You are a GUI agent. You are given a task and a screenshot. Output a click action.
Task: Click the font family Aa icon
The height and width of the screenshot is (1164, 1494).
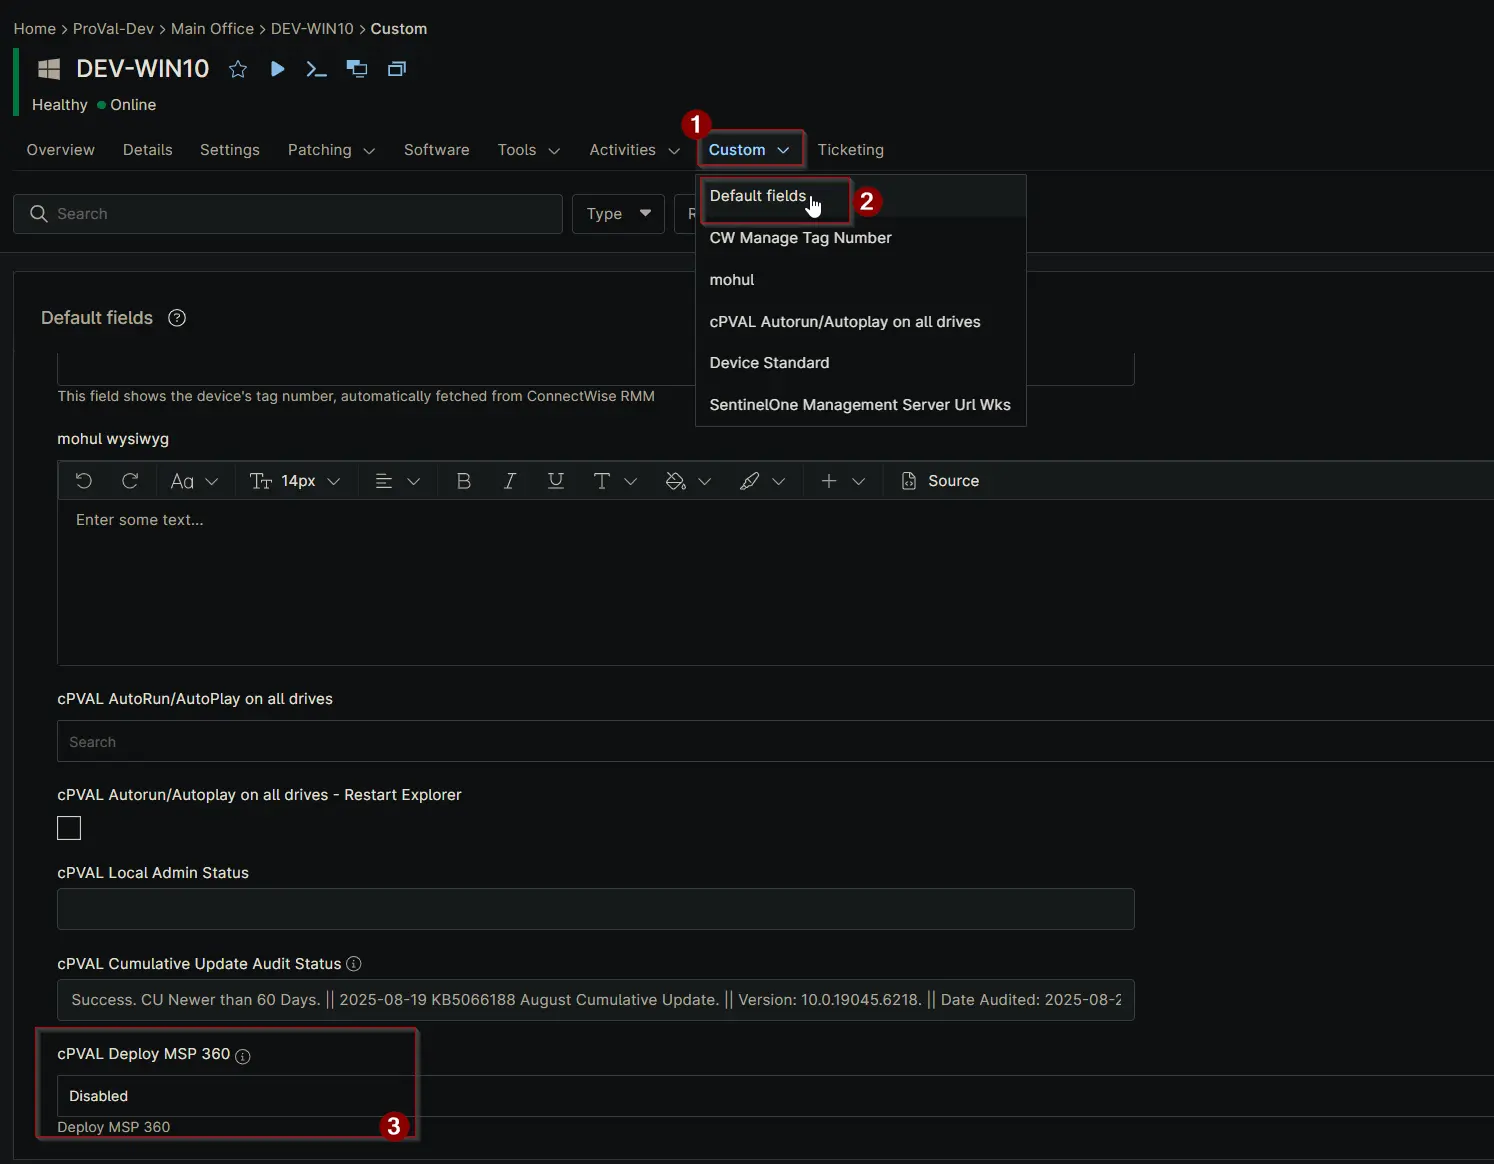click(182, 481)
